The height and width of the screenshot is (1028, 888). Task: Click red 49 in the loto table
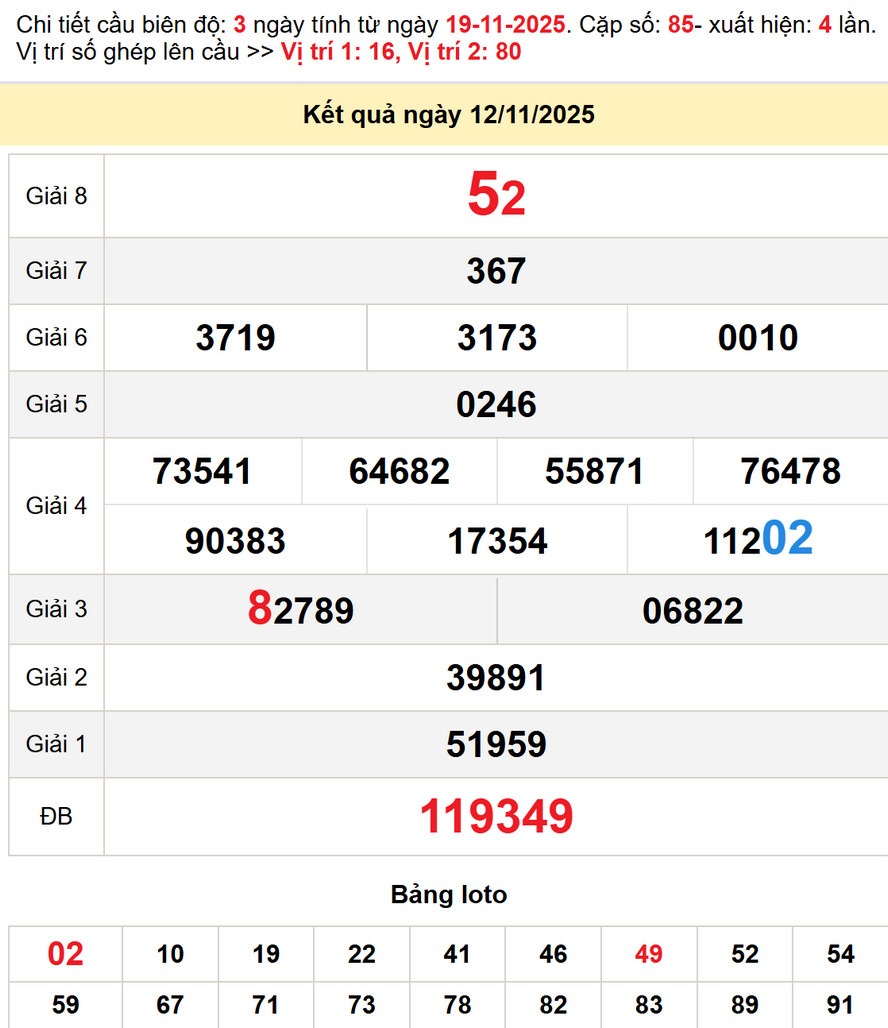[648, 954]
